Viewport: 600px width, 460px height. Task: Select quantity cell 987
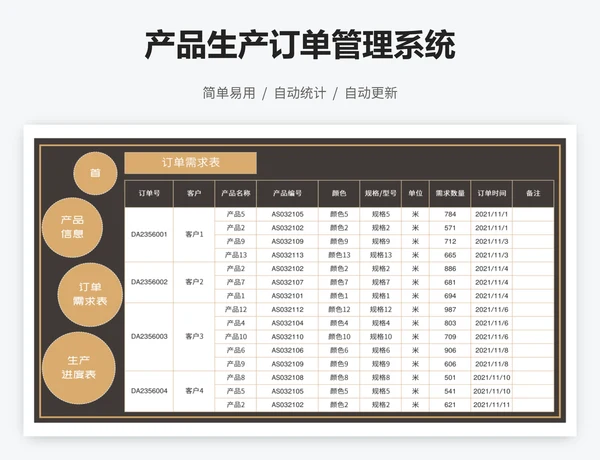tap(450, 310)
